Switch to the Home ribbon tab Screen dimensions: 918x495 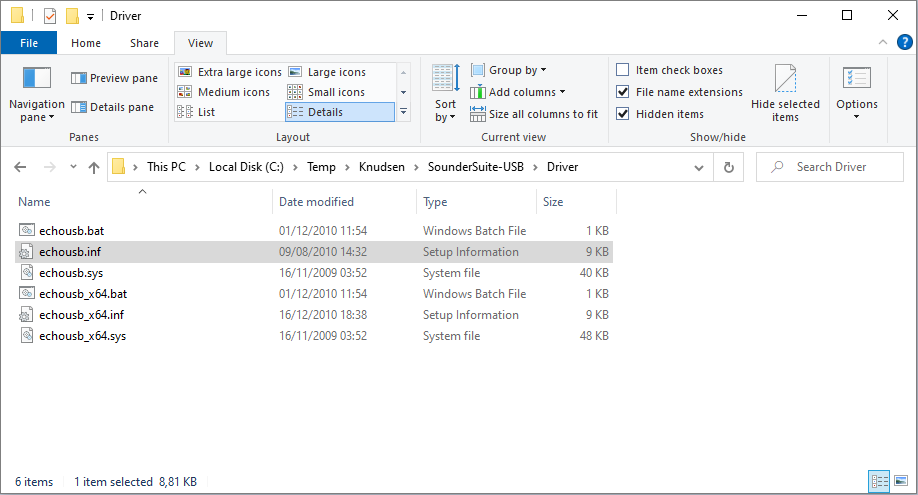(85, 43)
